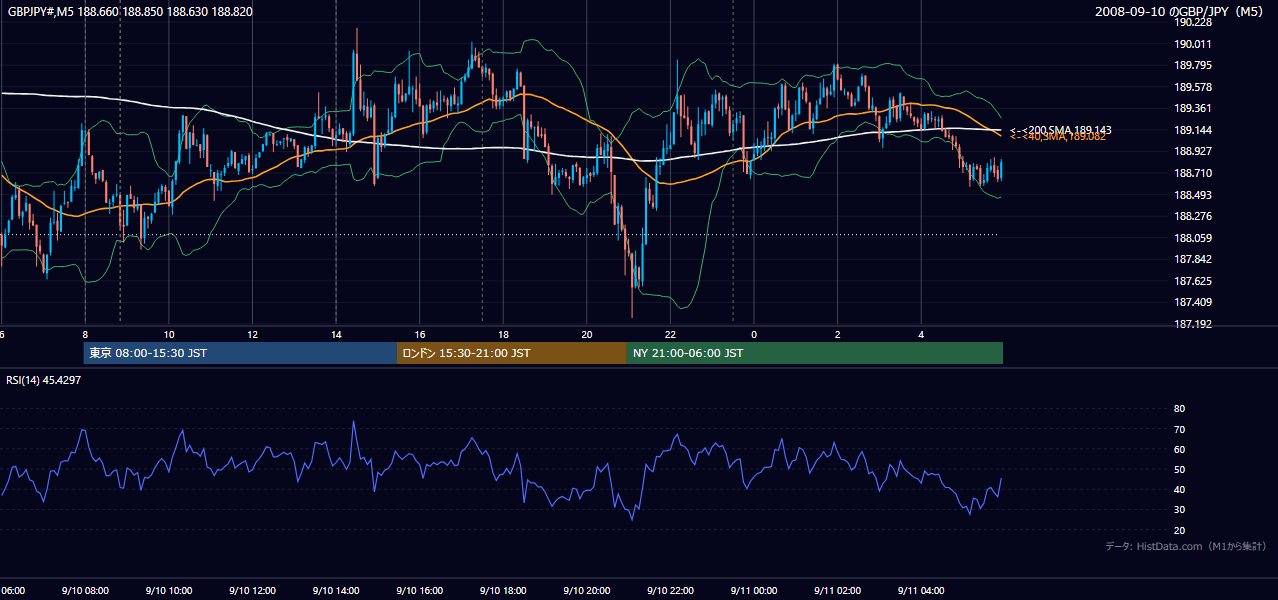
Task: Click price axis label 188.493
Action: 1193,195
